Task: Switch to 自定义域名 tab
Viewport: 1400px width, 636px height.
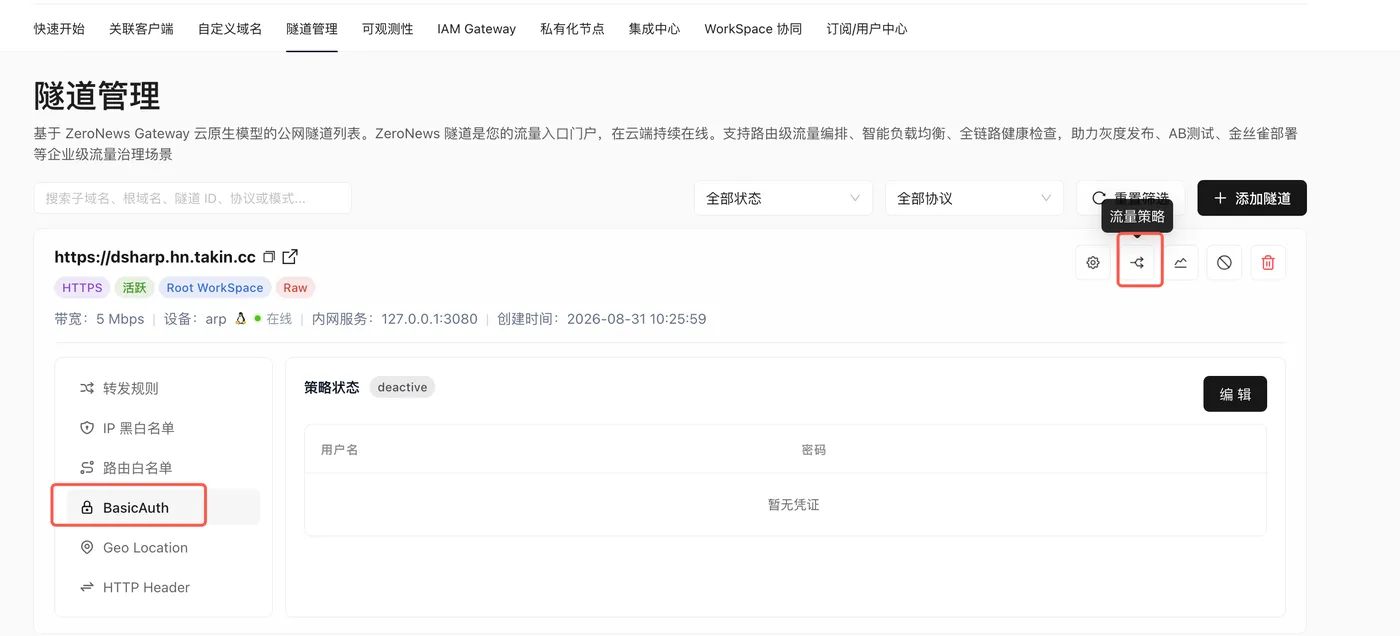Action: (230, 29)
